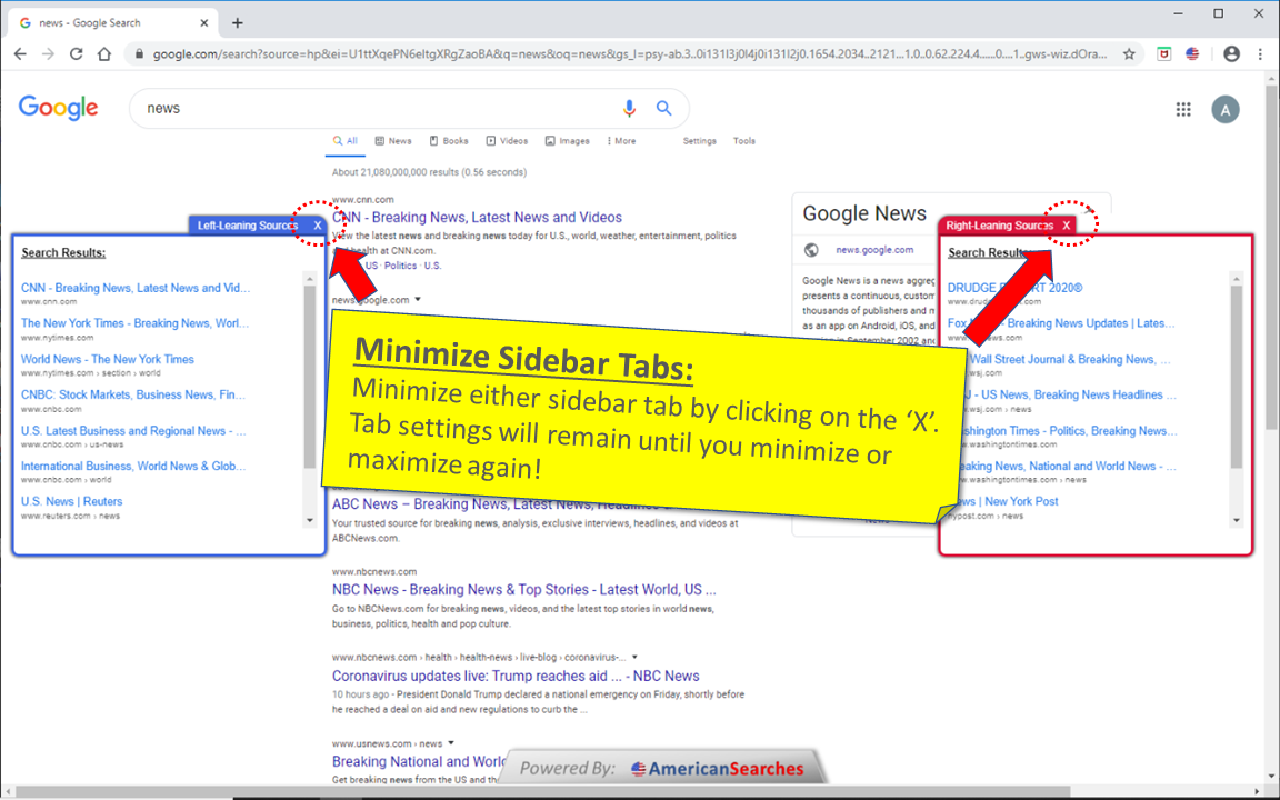Click the AmericanSearches logo in Powered By banner
The image size is (1280, 800).
pos(717,769)
